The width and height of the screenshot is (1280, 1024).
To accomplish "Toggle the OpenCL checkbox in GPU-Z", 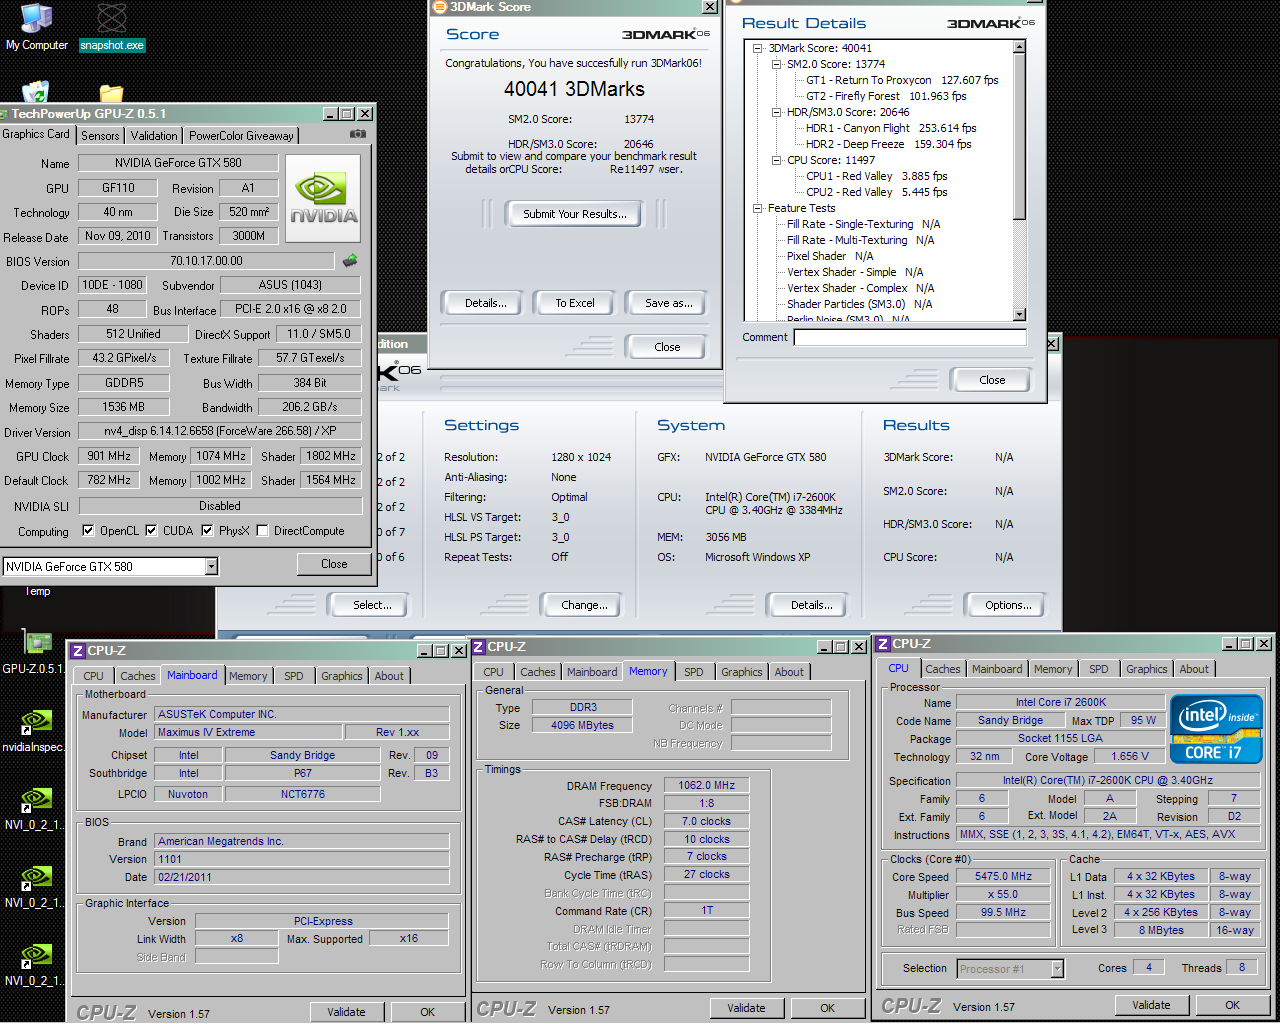I will click(x=88, y=531).
